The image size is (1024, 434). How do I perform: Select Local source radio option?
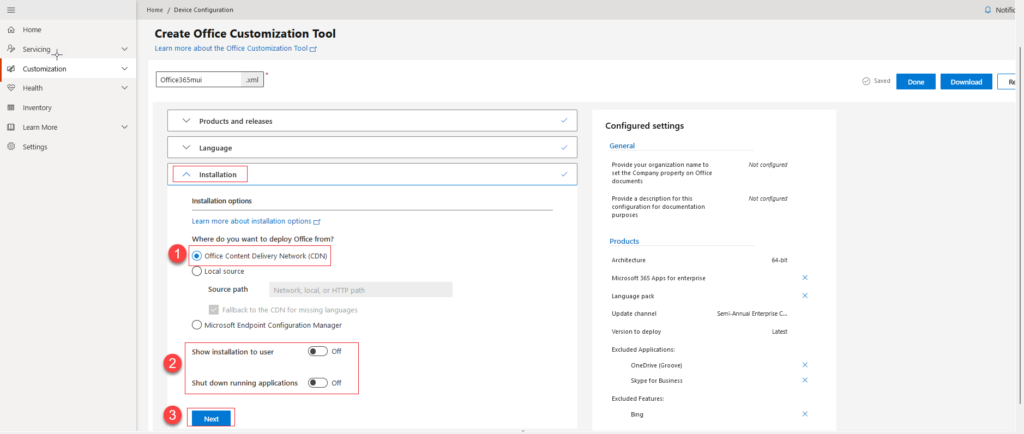click(197, 271)
